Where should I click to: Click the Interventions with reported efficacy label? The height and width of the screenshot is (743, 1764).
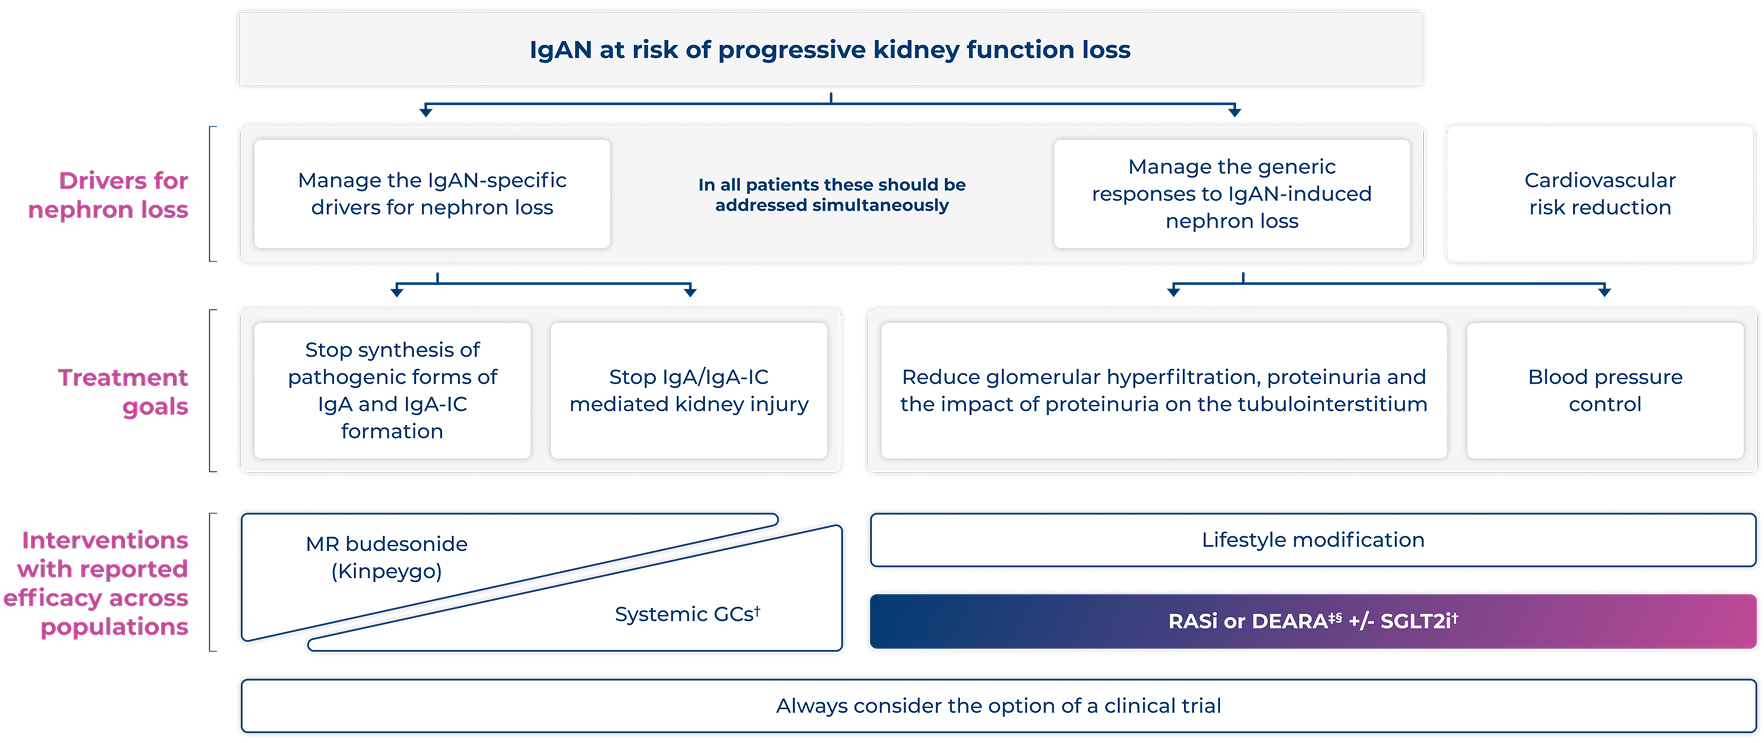click(97, 583)
